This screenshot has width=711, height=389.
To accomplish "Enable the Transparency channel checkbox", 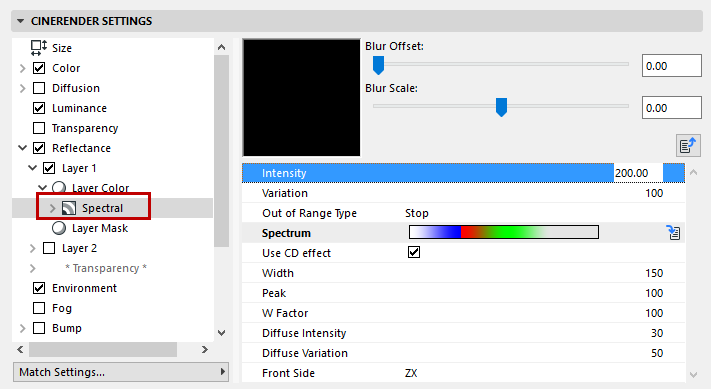I will coord(39,128).
